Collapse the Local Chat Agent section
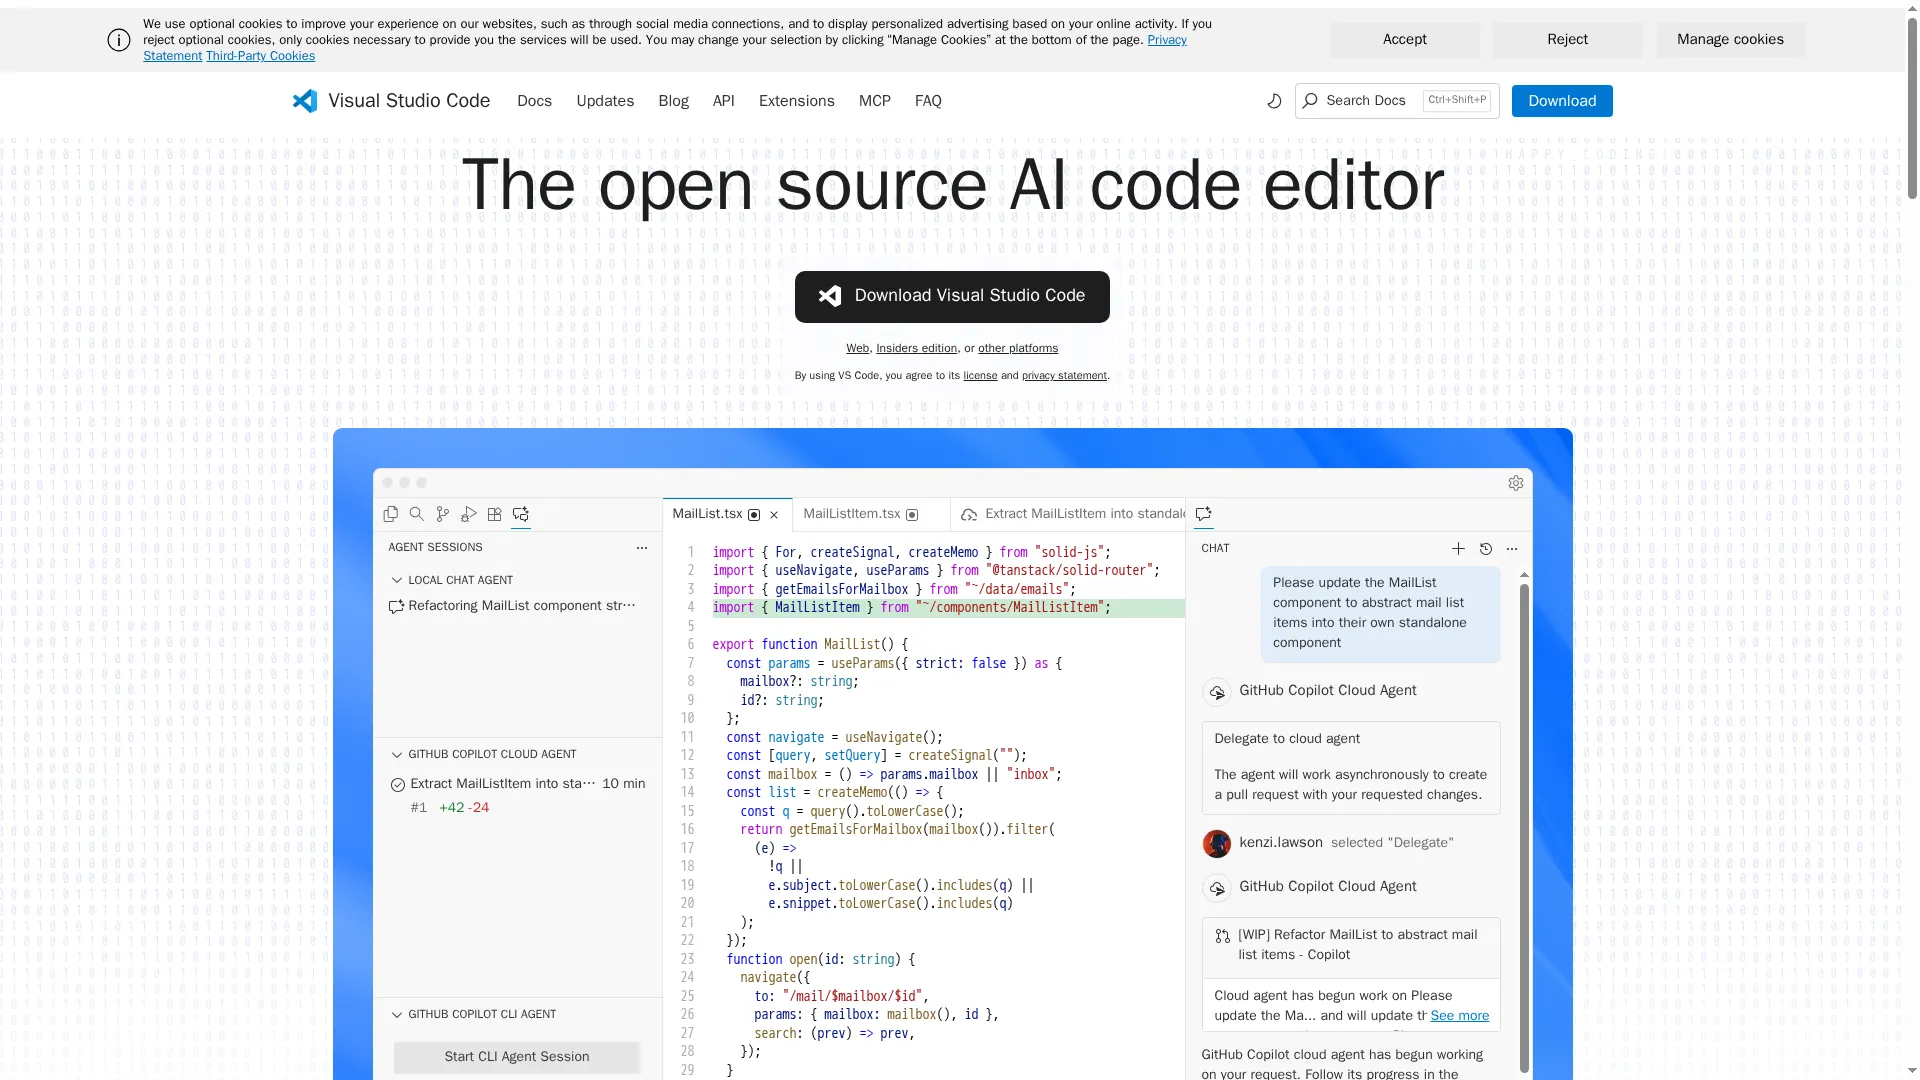 pos(397,580)
